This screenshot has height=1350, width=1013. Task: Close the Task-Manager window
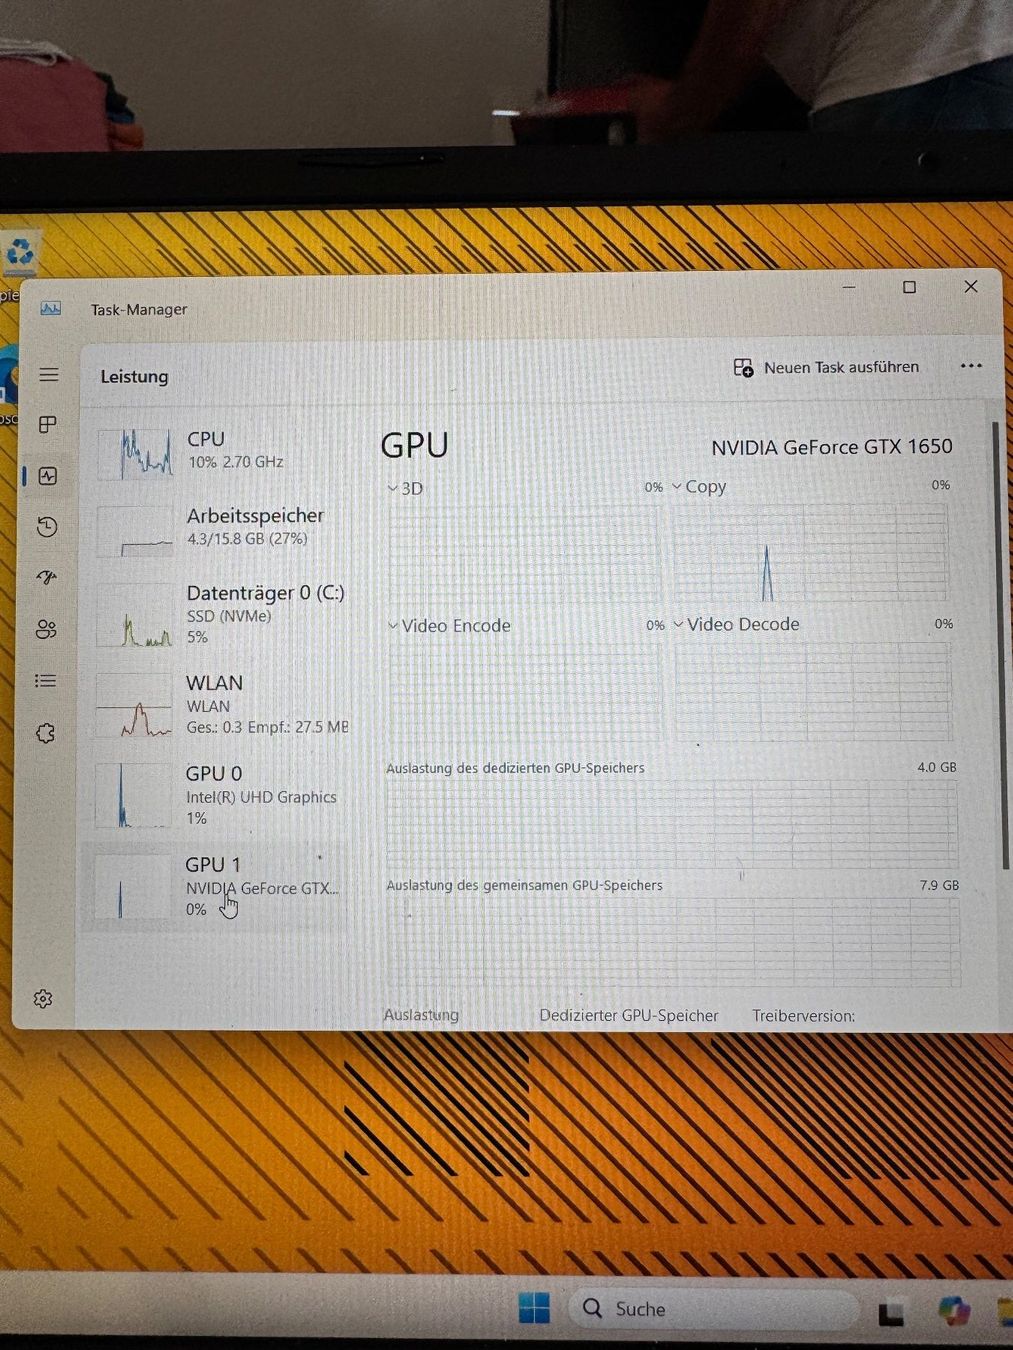click(x=970, y=286)
